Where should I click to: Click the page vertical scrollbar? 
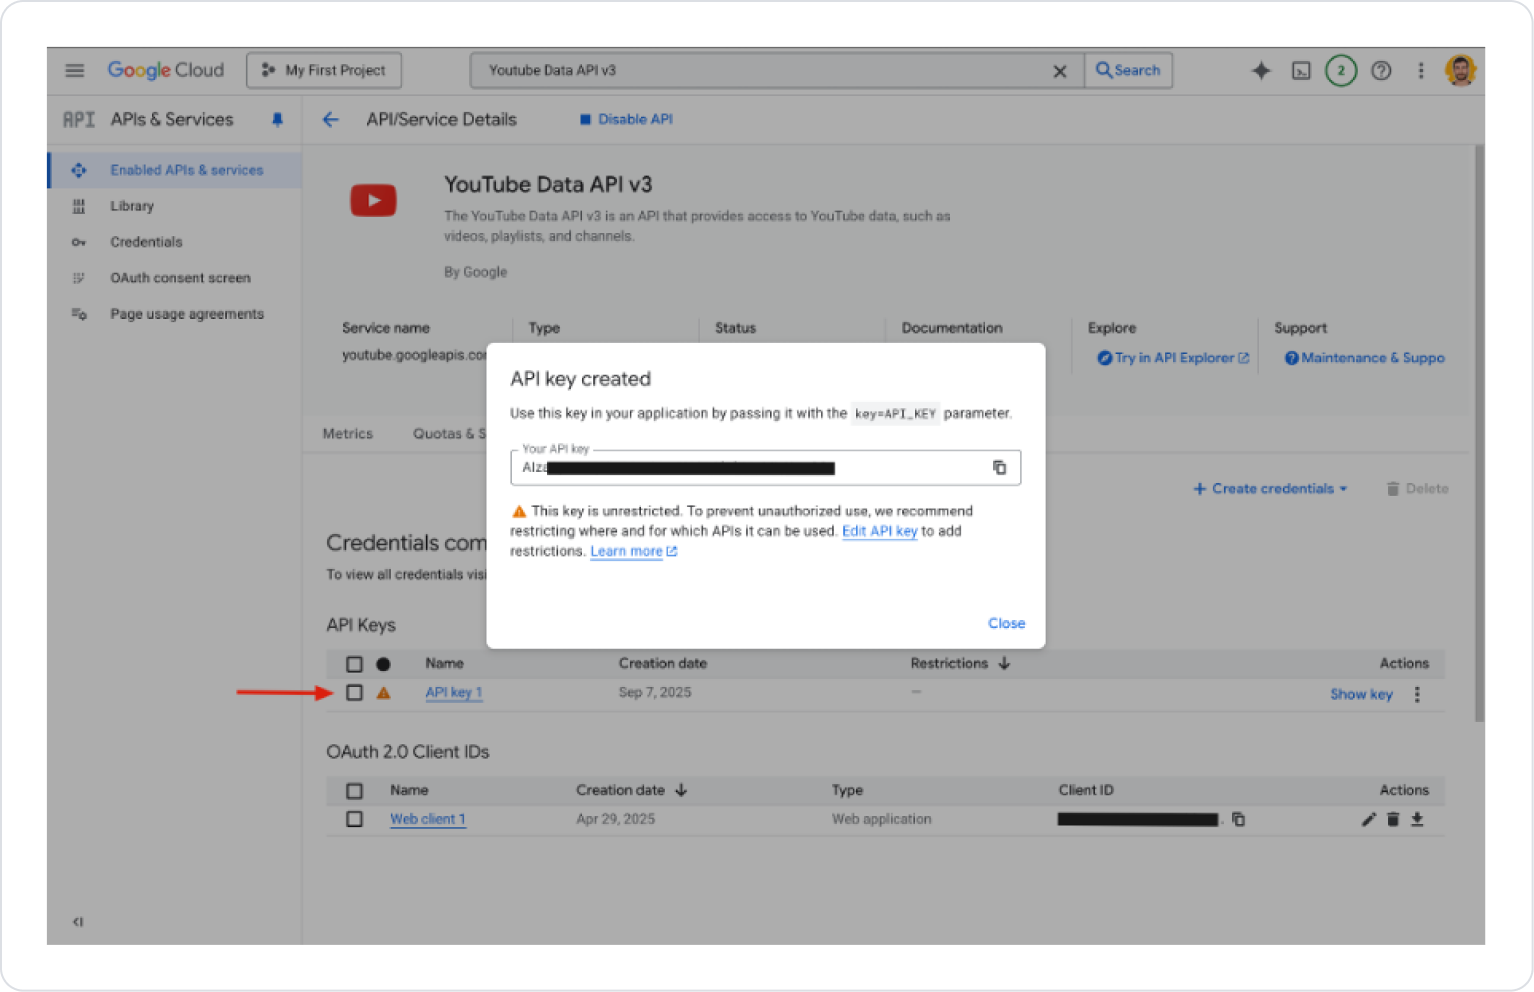pos(1479,432)
